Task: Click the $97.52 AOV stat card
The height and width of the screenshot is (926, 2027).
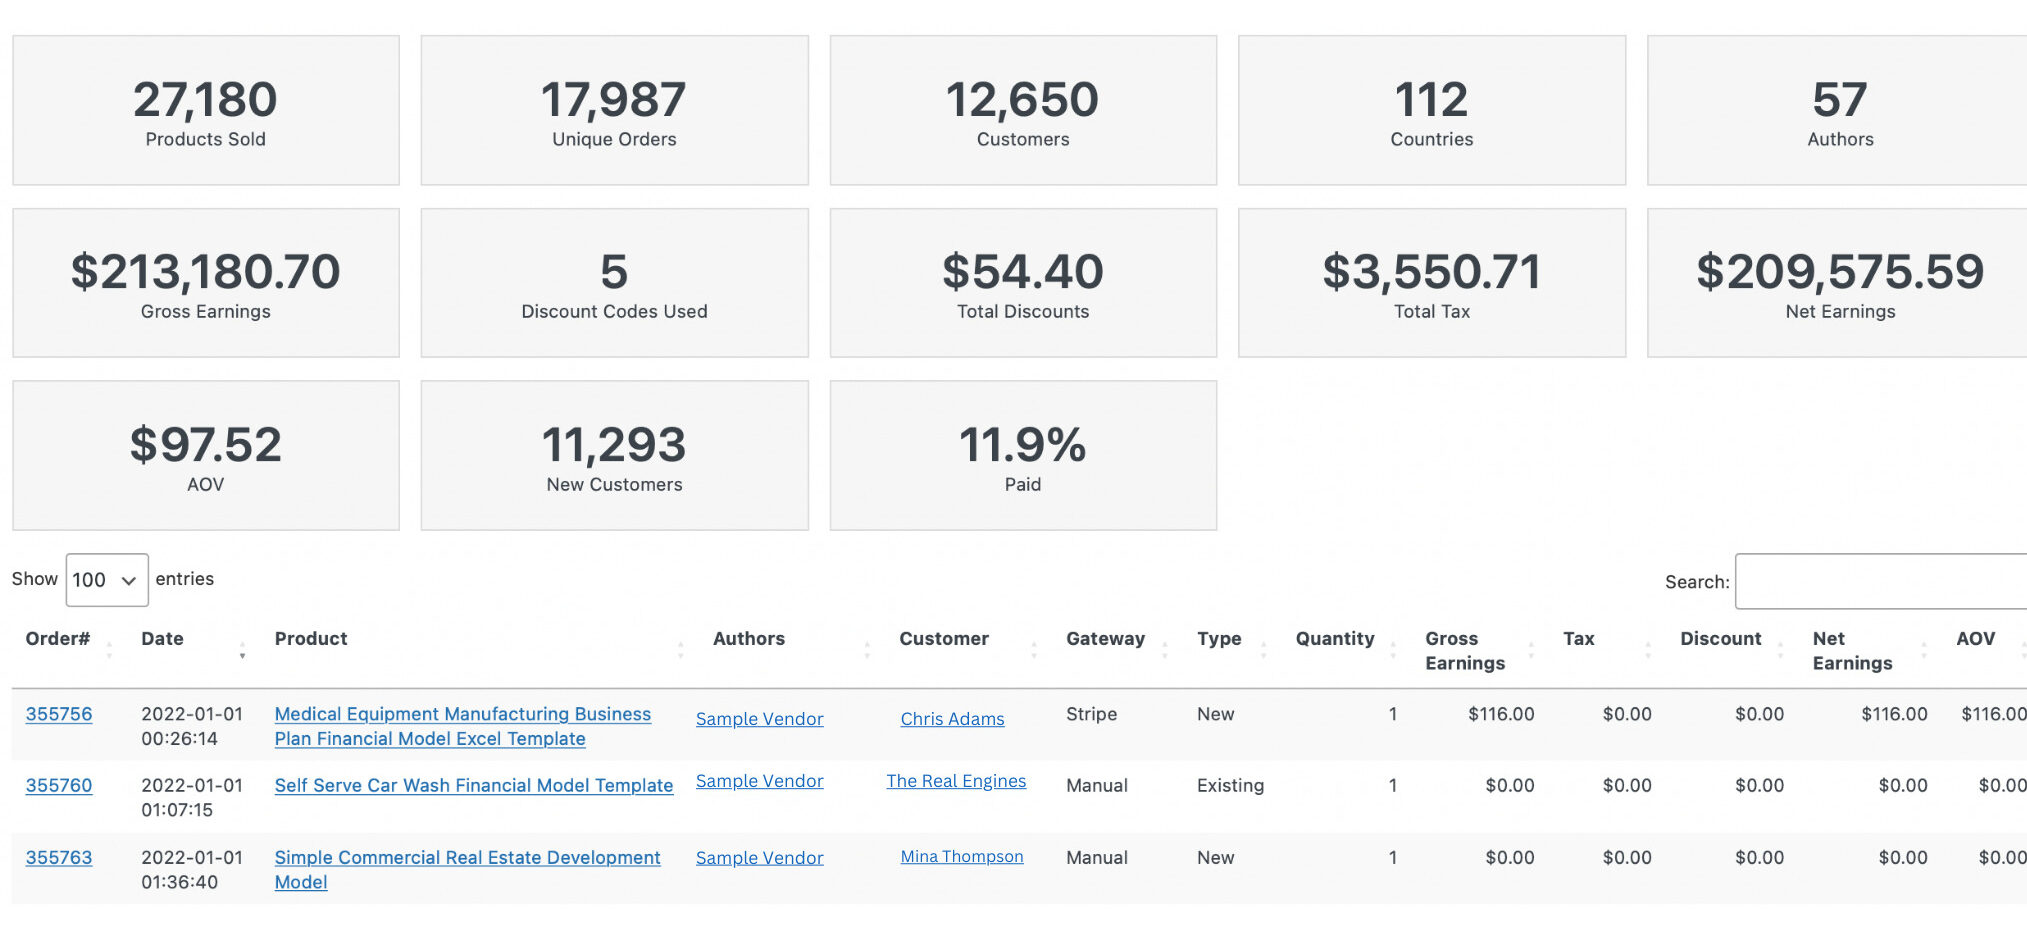Action: pos(206,456)
